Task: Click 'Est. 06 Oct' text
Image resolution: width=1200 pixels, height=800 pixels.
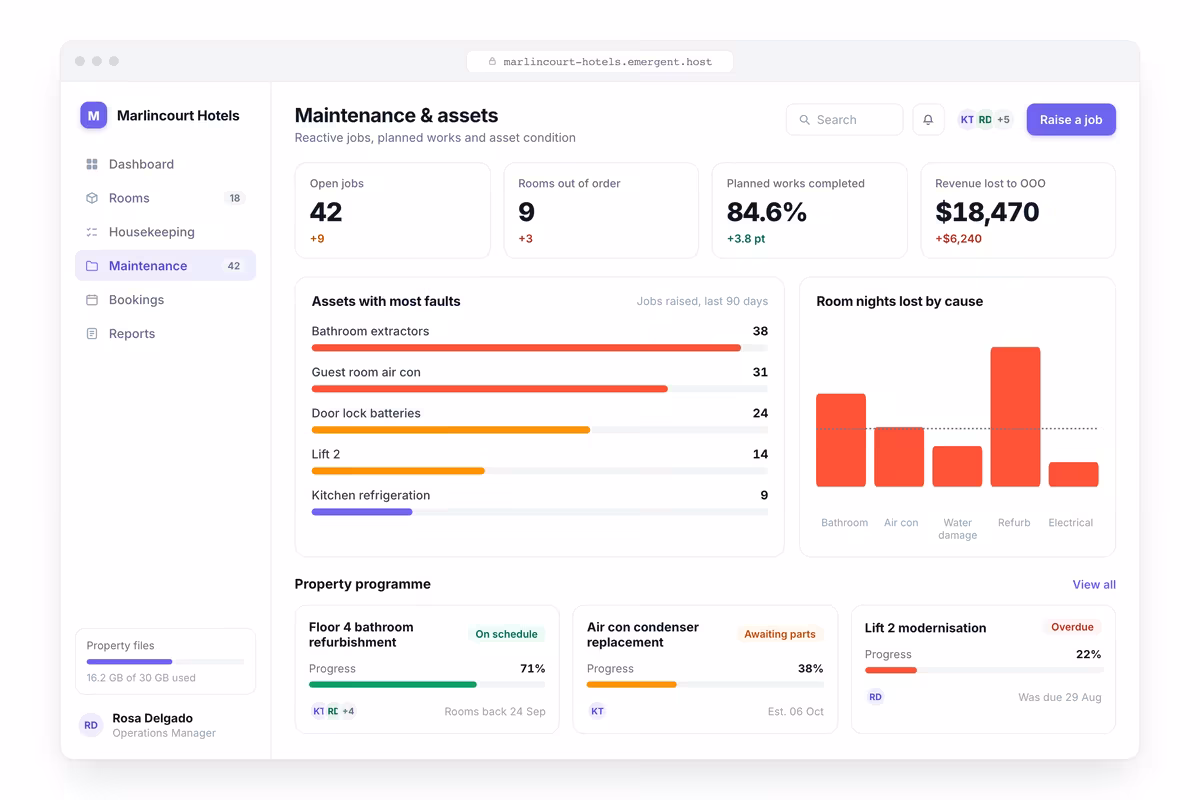Action: [x=796, y=712]
